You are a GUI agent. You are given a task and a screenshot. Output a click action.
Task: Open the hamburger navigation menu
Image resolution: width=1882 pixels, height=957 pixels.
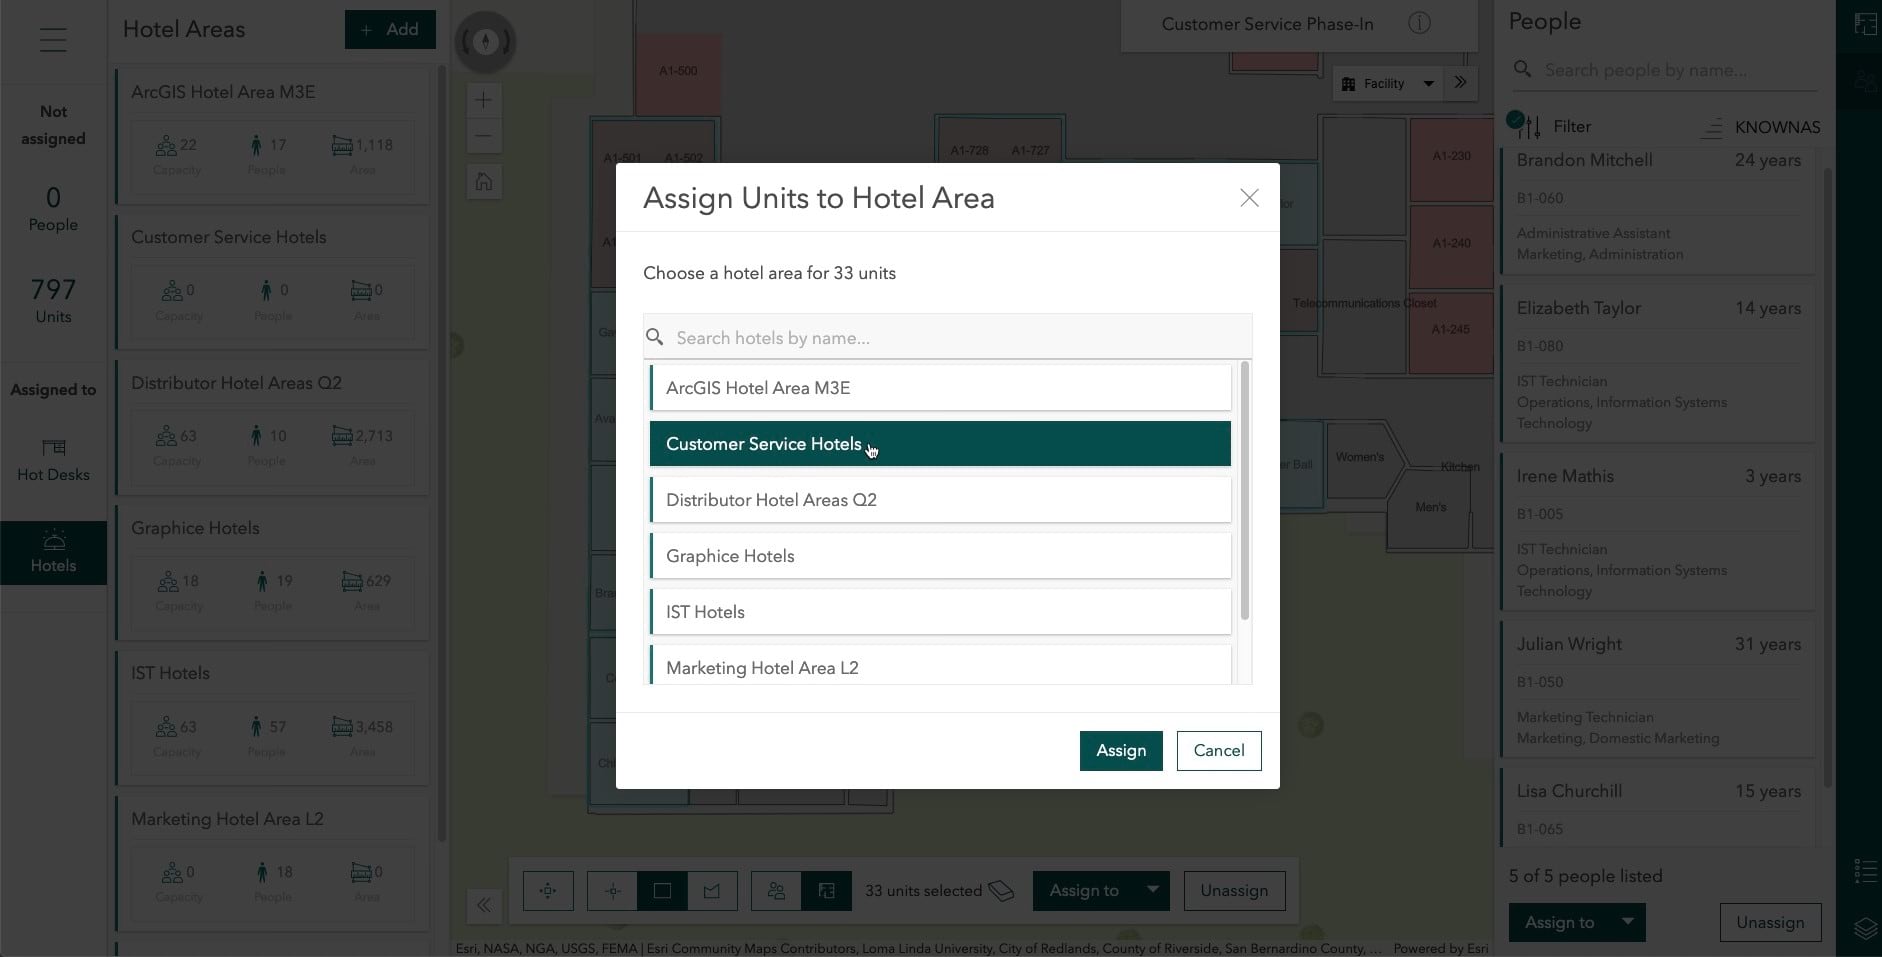(x=52, y=40)
